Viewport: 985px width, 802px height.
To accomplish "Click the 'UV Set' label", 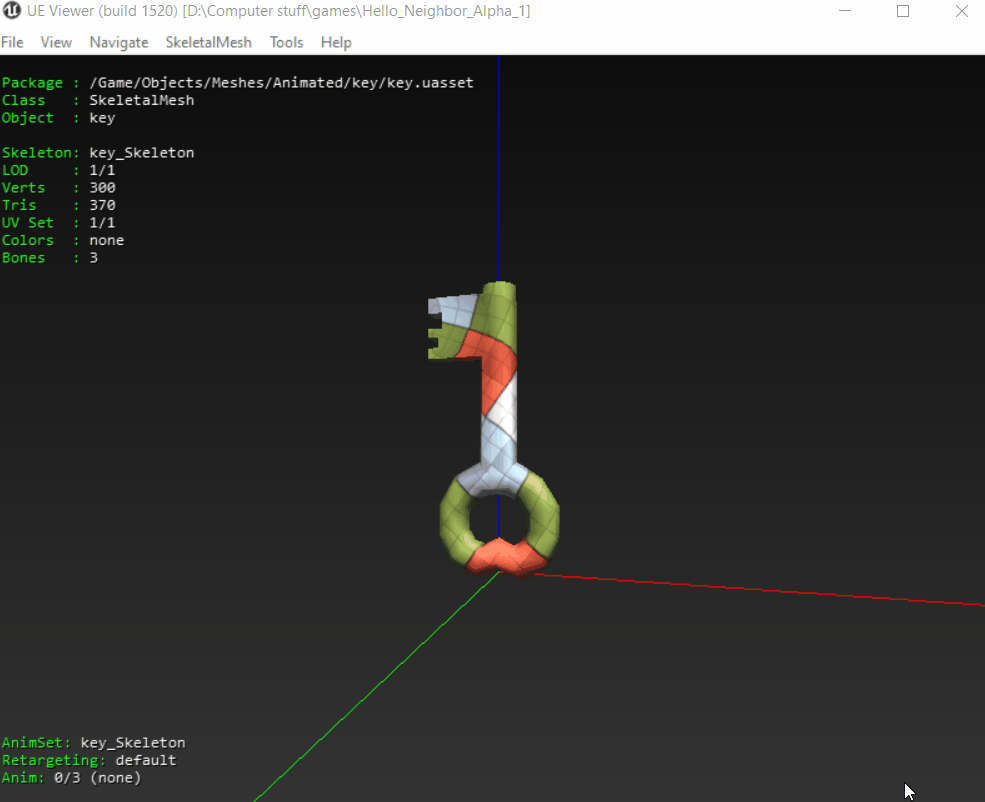I will pos(28,223).
